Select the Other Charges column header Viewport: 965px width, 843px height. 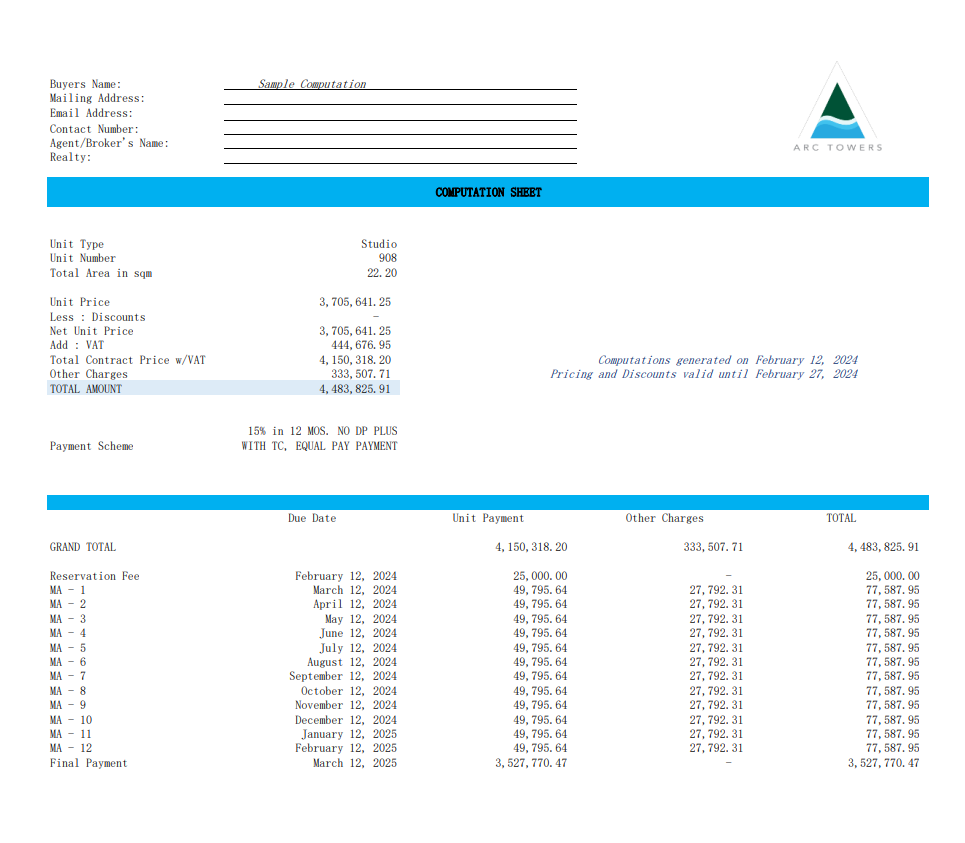(664, 518)
